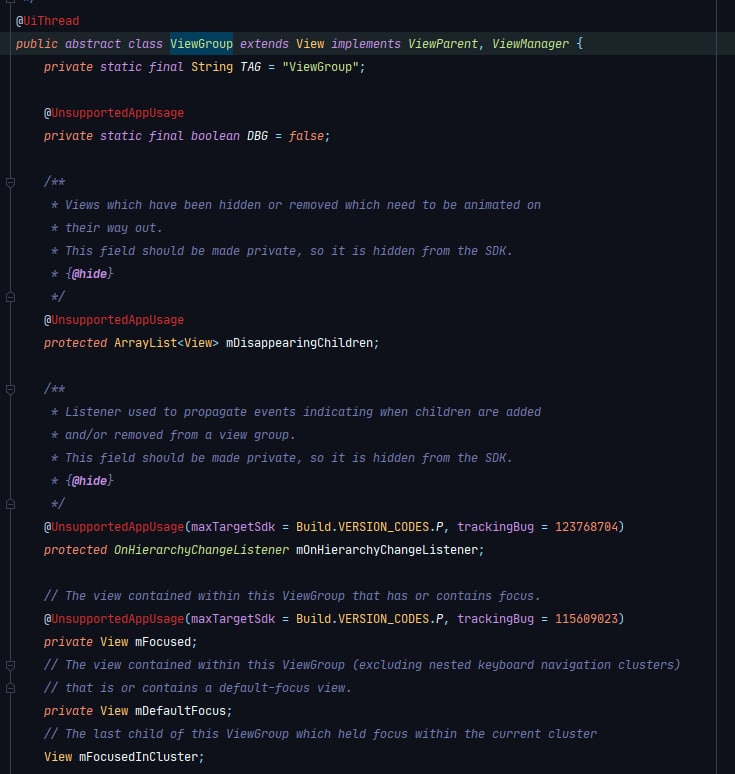The height and width of the screenshot is (774, 735).
Task: Click the mFocusedInCluster field name
Action: [138, 757]
